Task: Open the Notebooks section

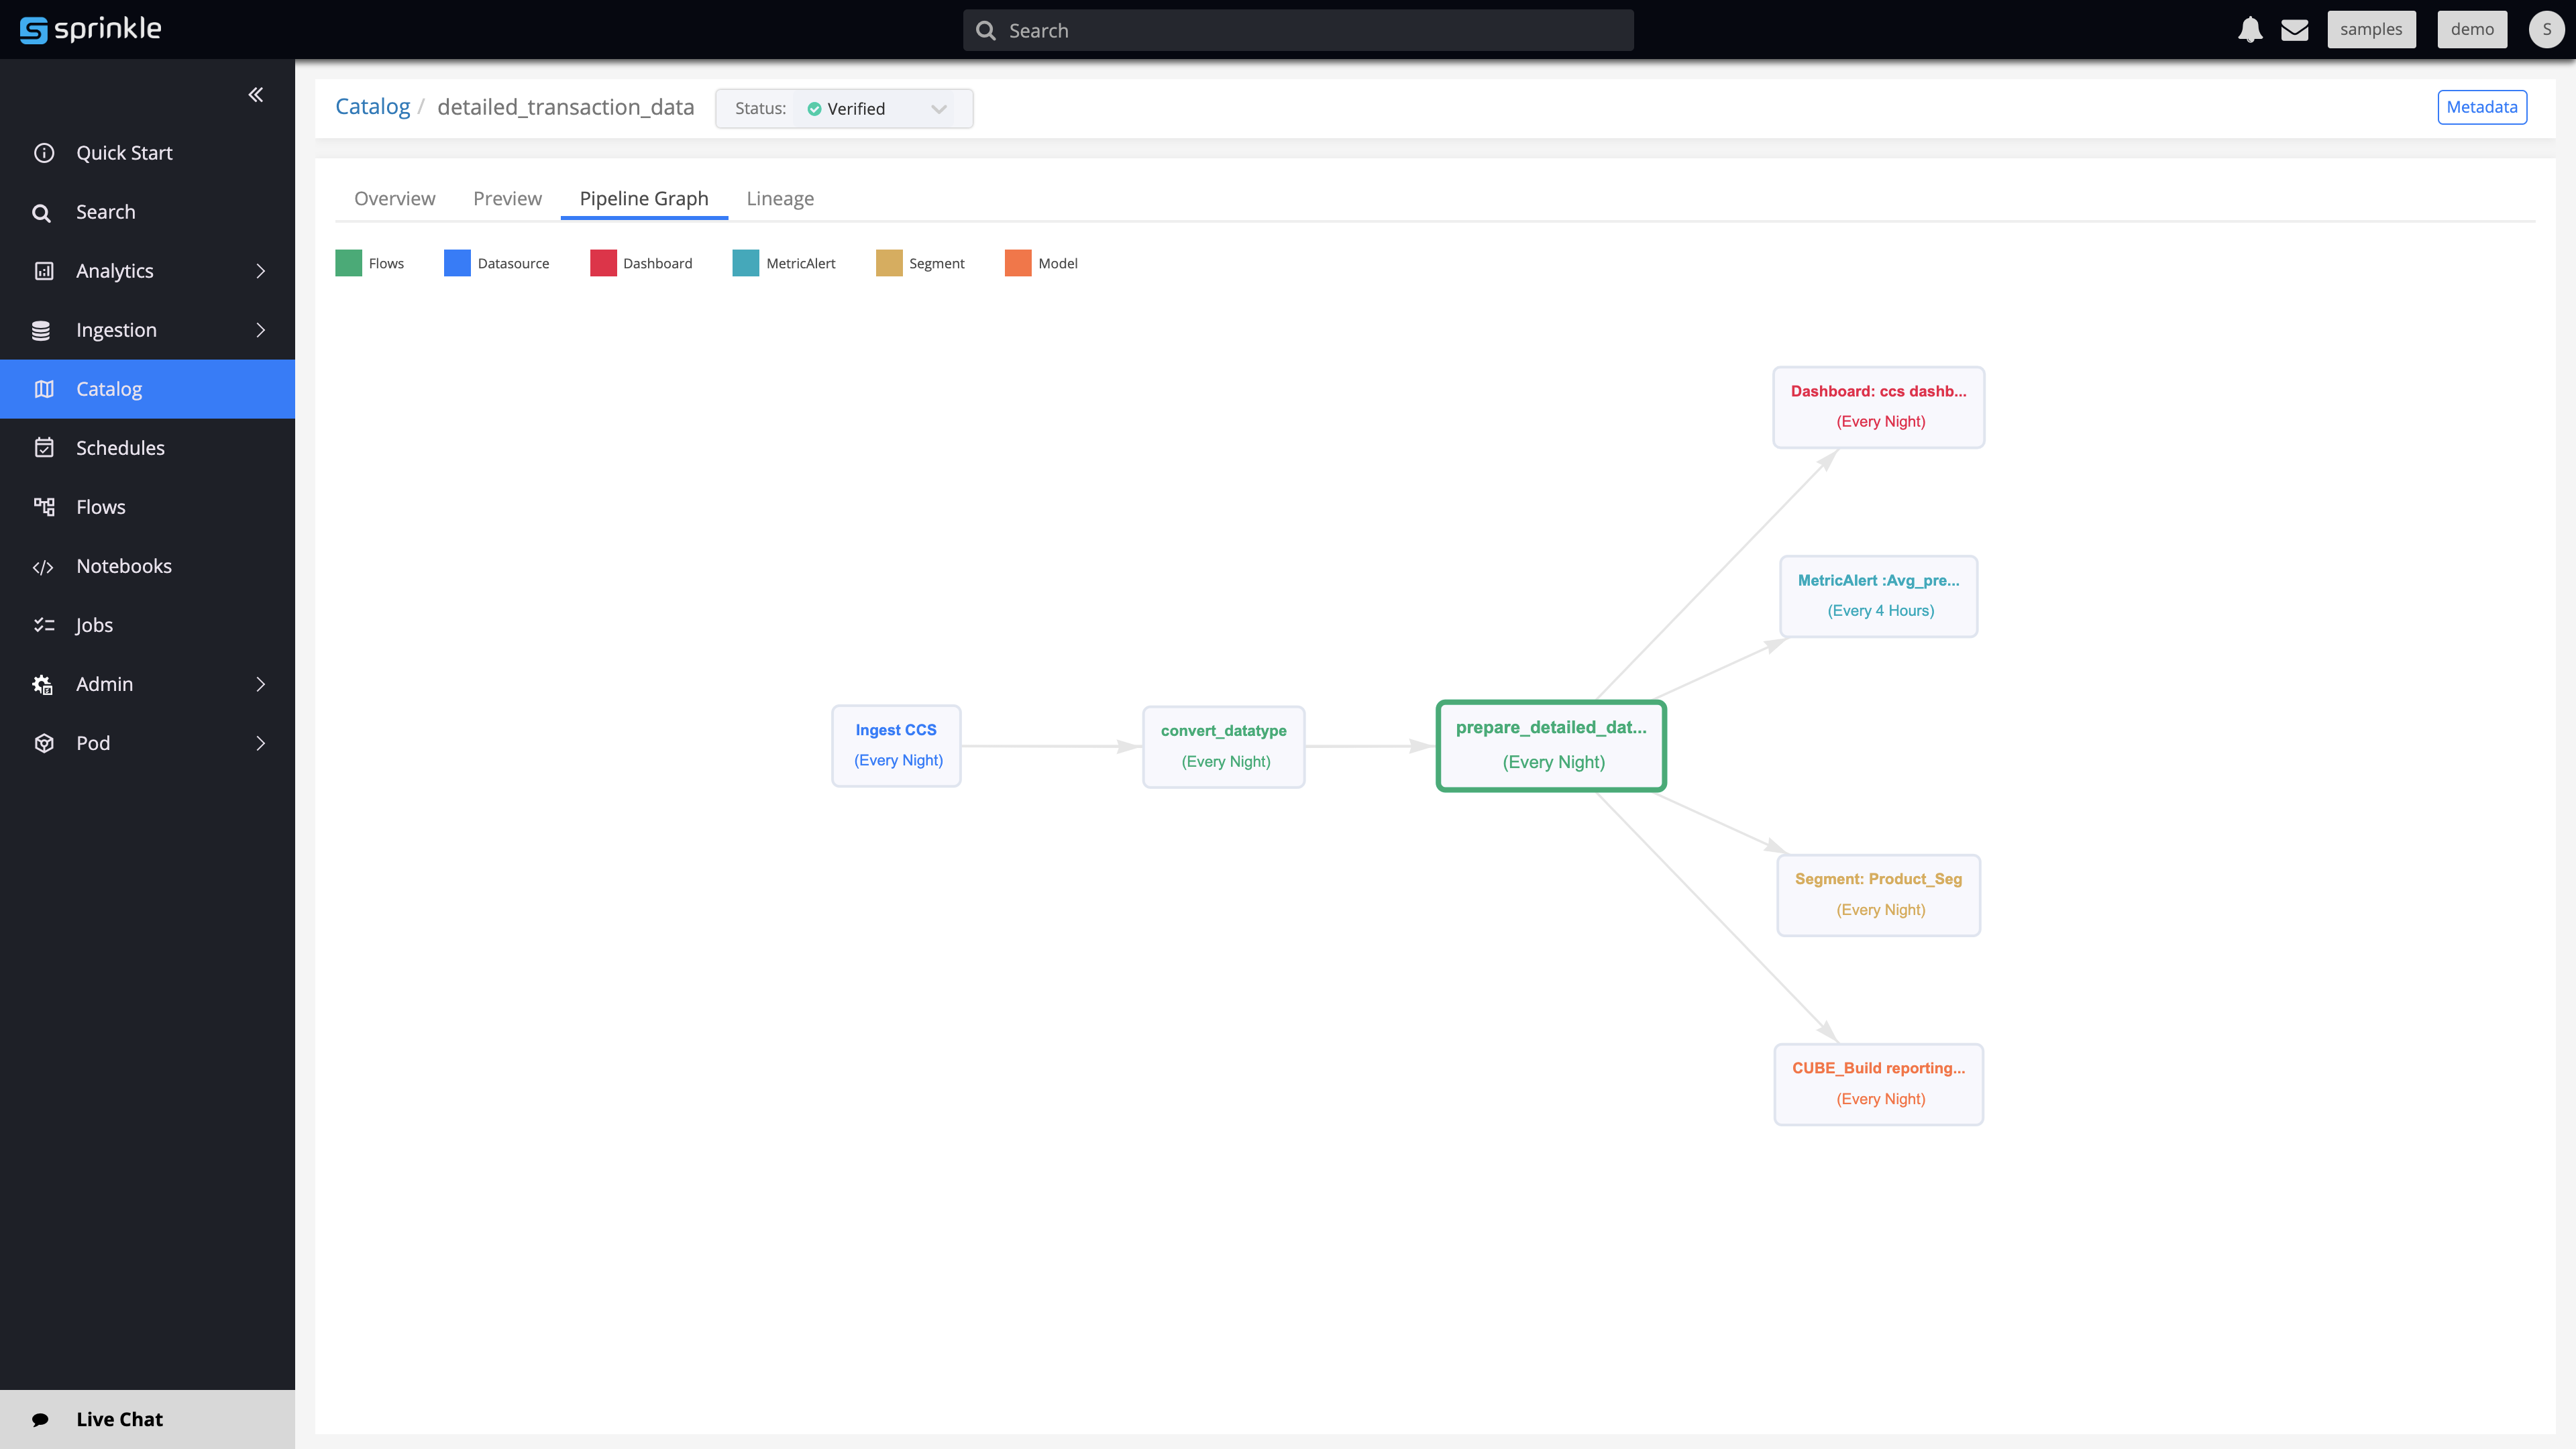Action: pos(124,565)
